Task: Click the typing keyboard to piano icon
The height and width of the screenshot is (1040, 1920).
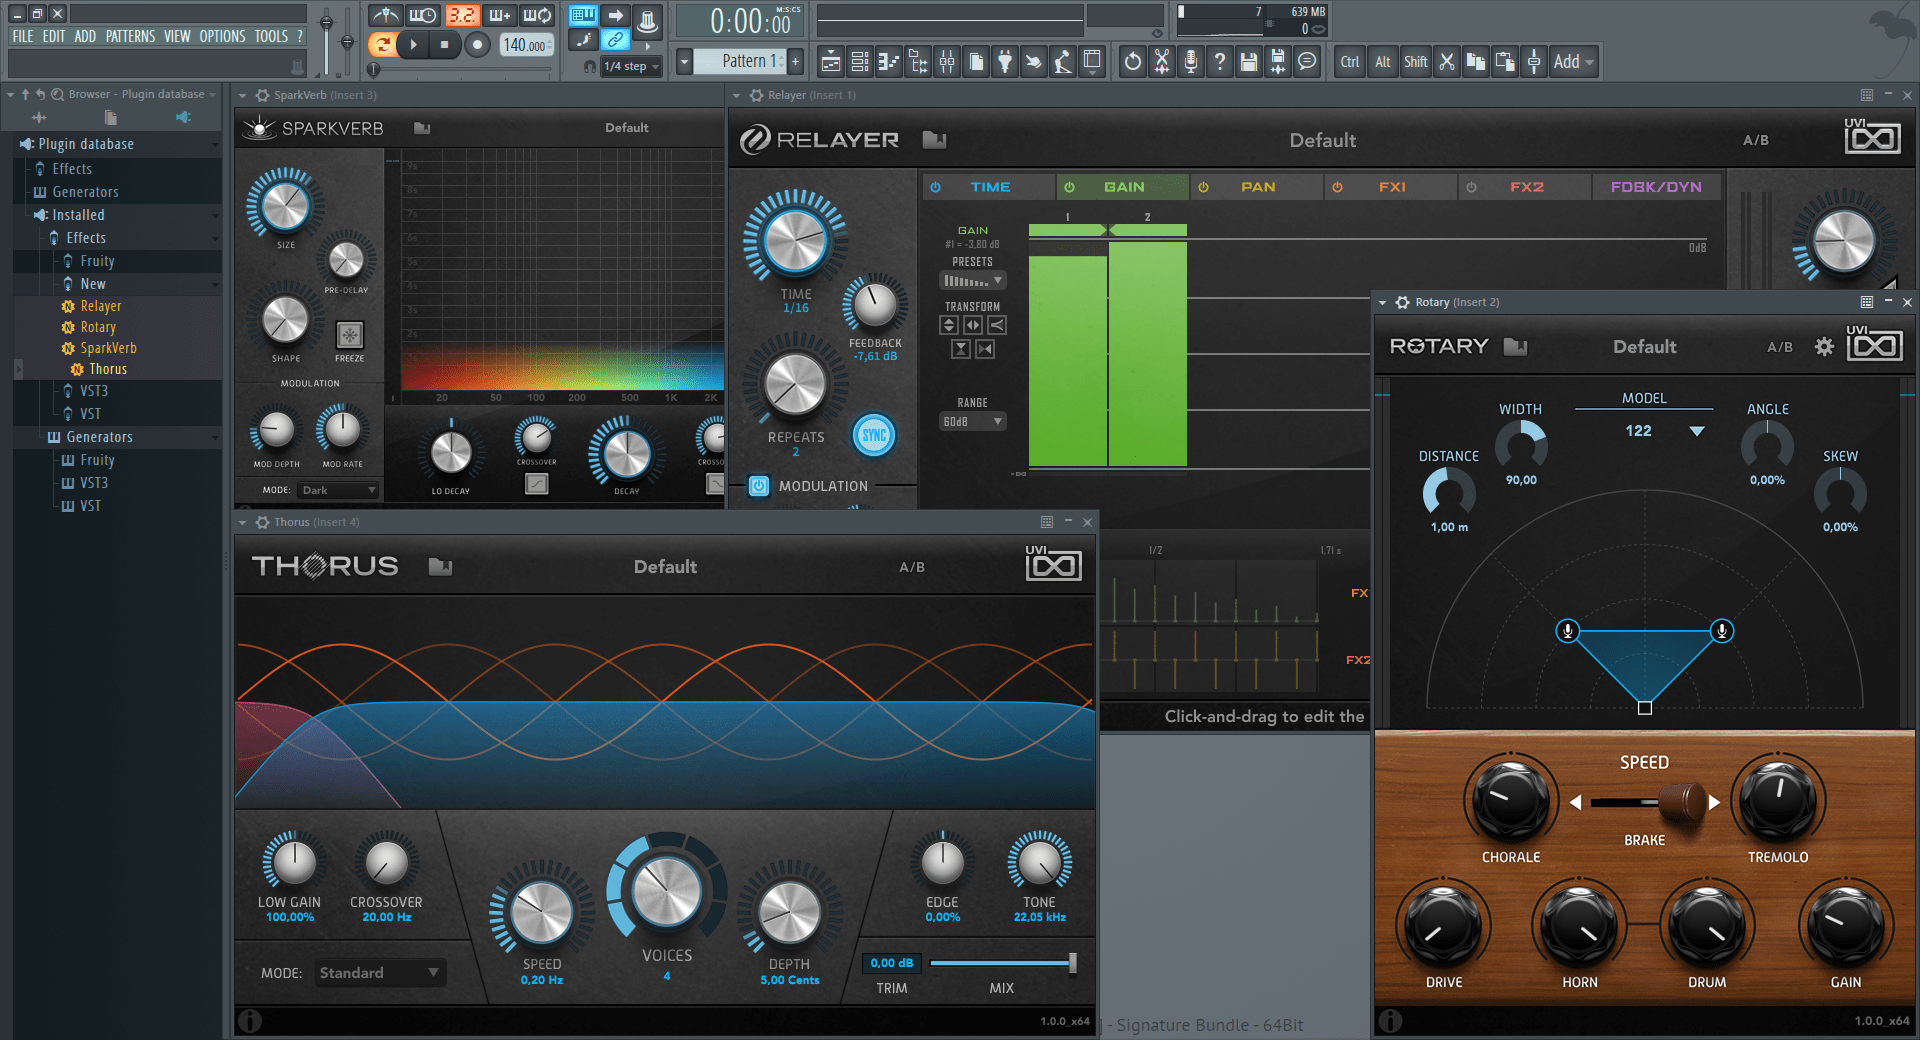Action: click(x=583, y=15)
